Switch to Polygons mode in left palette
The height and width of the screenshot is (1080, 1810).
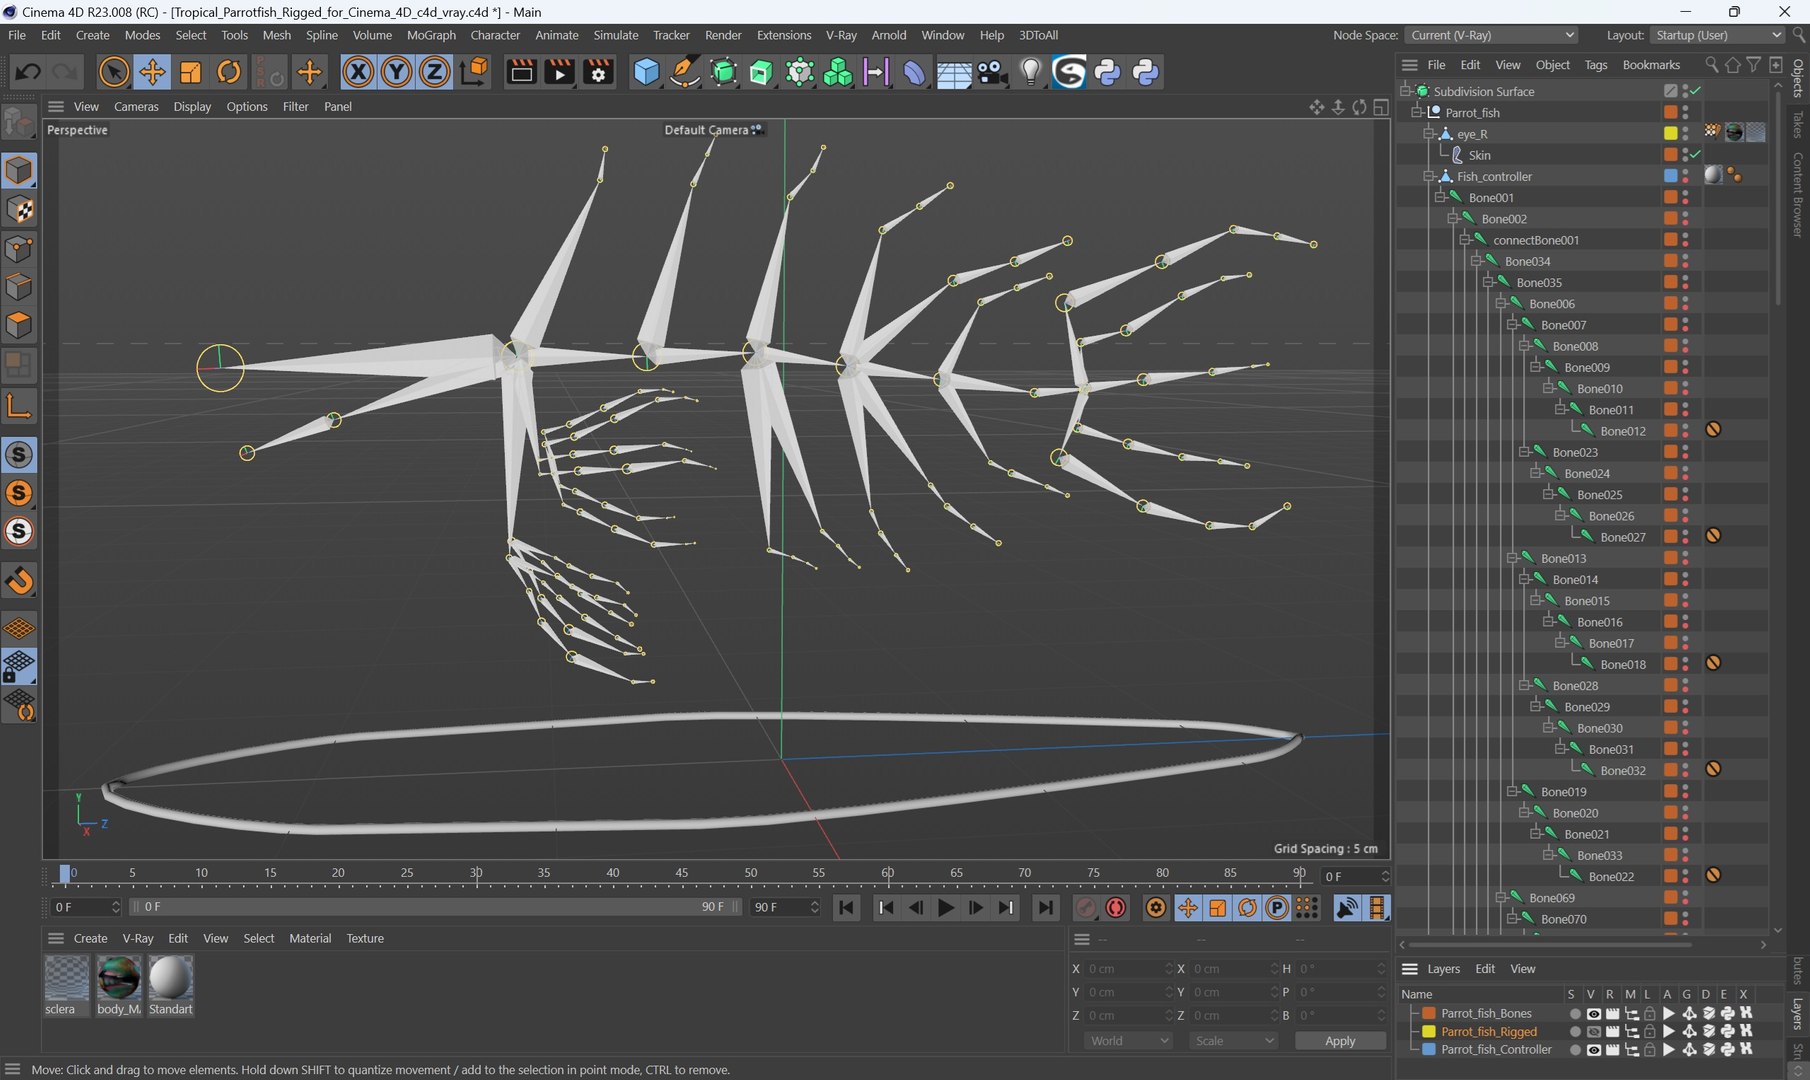point(19,326)
